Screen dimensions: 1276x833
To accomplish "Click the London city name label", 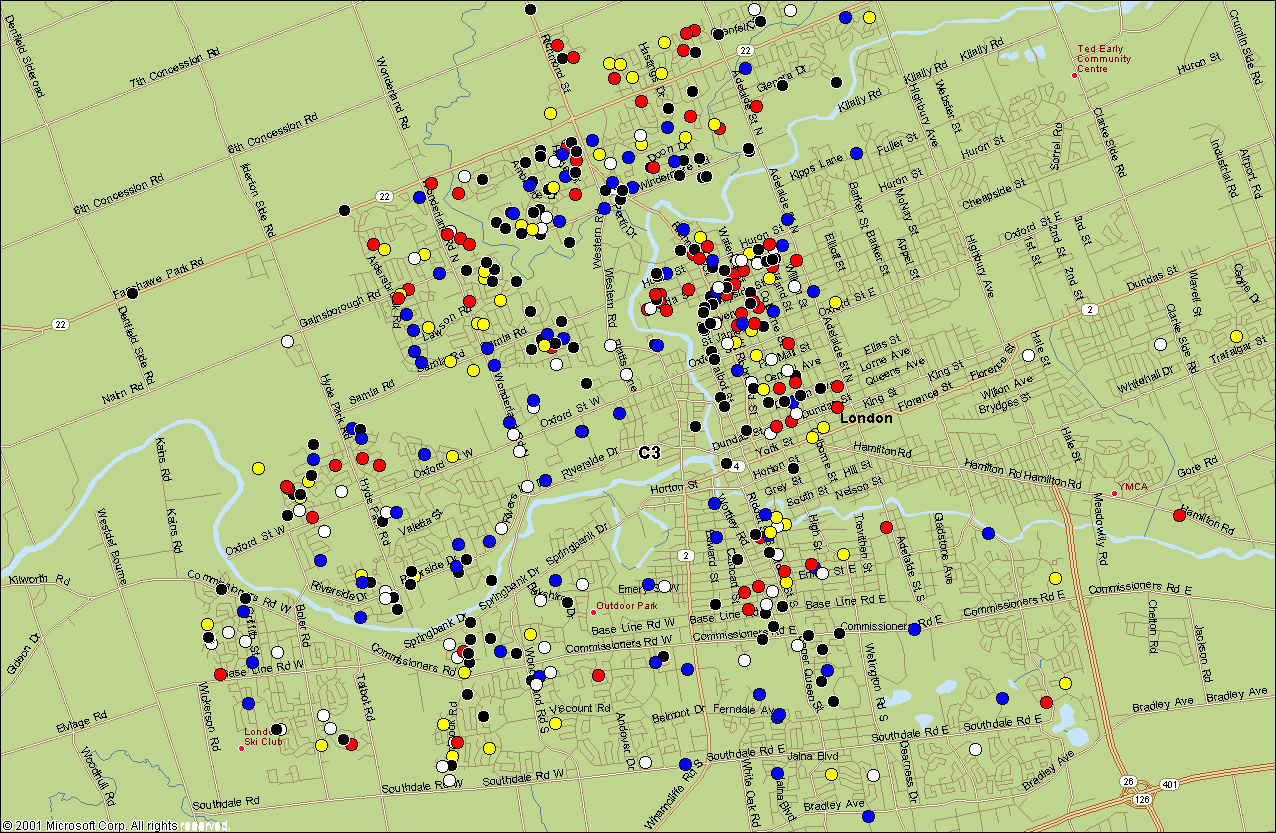I will pos(866,418).
